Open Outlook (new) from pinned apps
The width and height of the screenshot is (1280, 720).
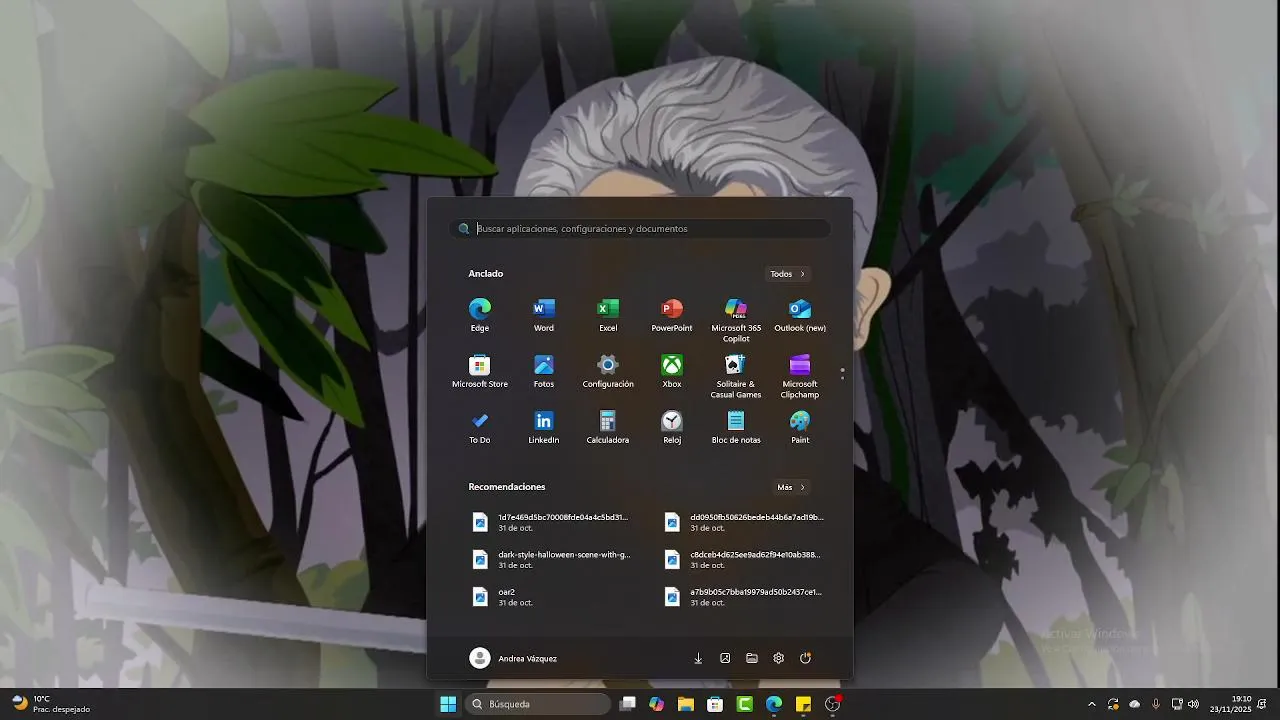point(800,315)
